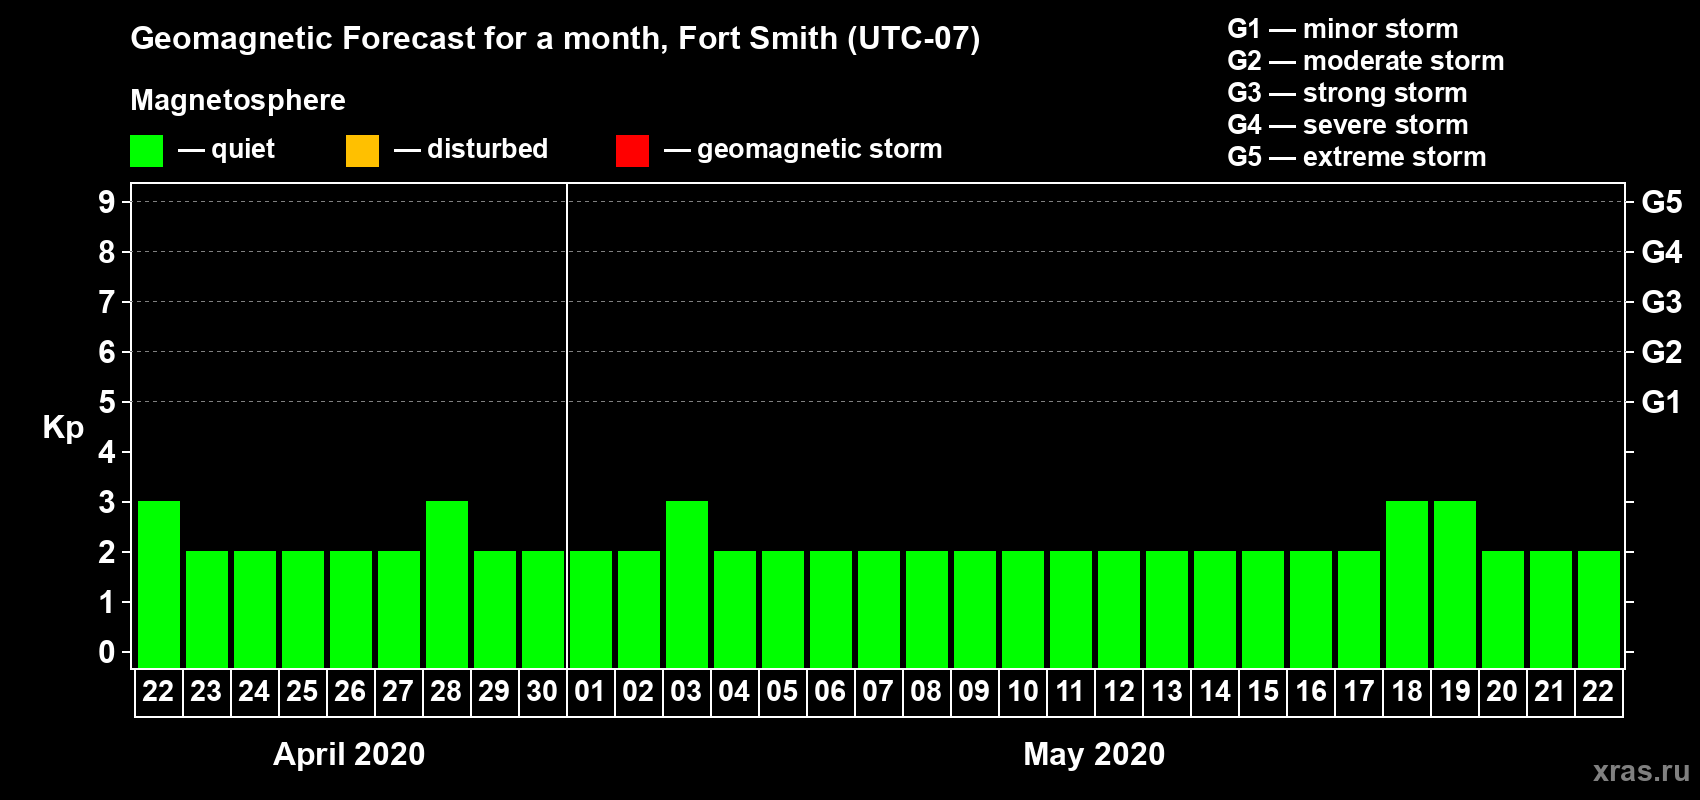Image resolution: width=1700 pixels, height=800 pixels.
Task: Click the bar for May 03
Action: (687, 584)
